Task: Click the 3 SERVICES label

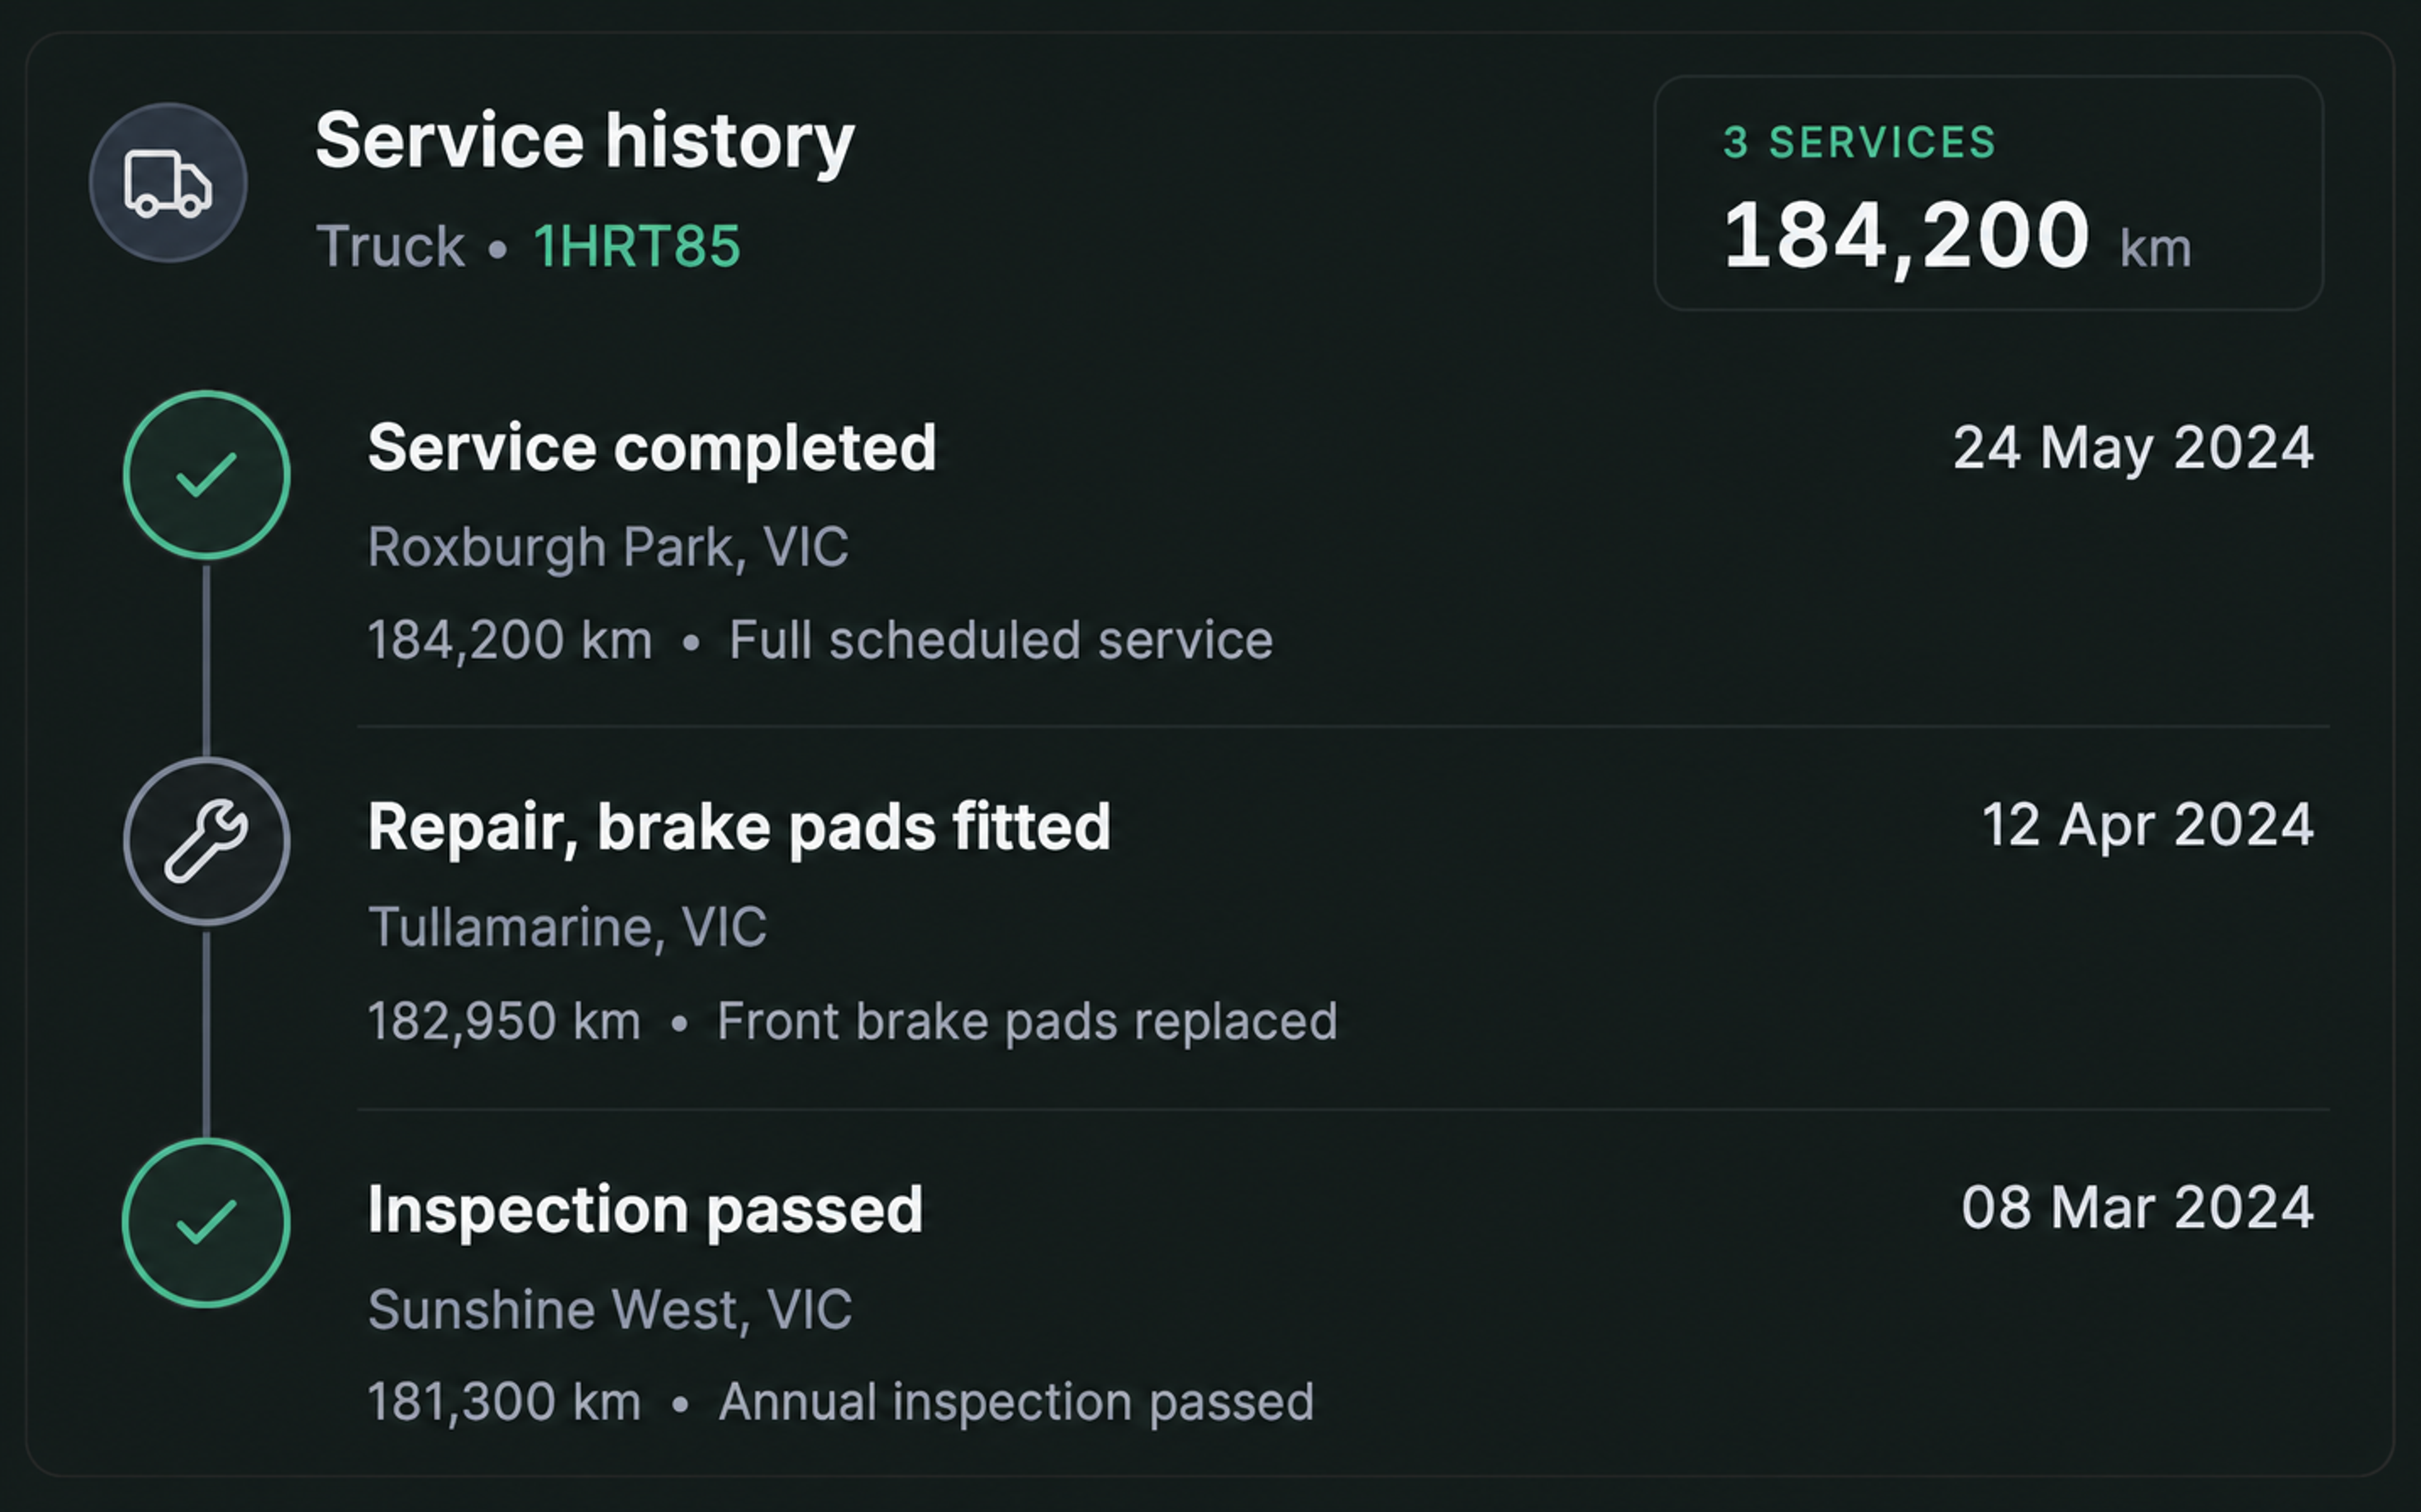Action: tap(1860, 143)
